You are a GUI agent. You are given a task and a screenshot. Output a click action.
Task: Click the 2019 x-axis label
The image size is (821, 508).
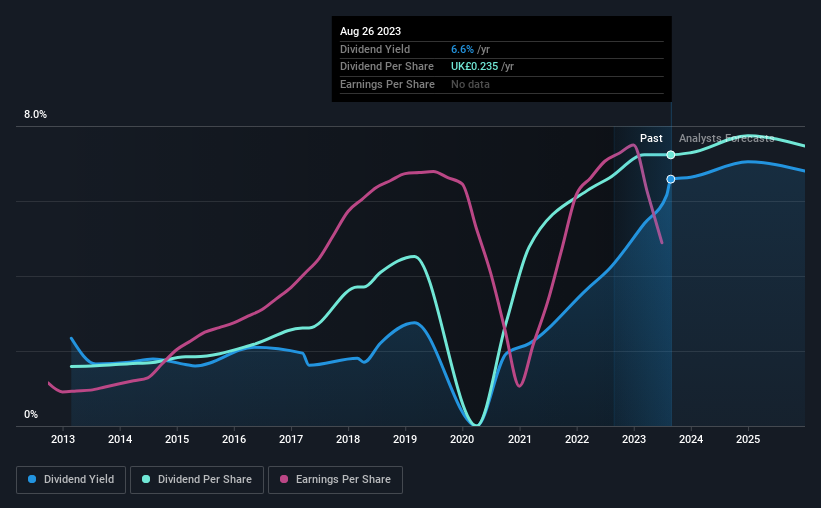(405, 439)
